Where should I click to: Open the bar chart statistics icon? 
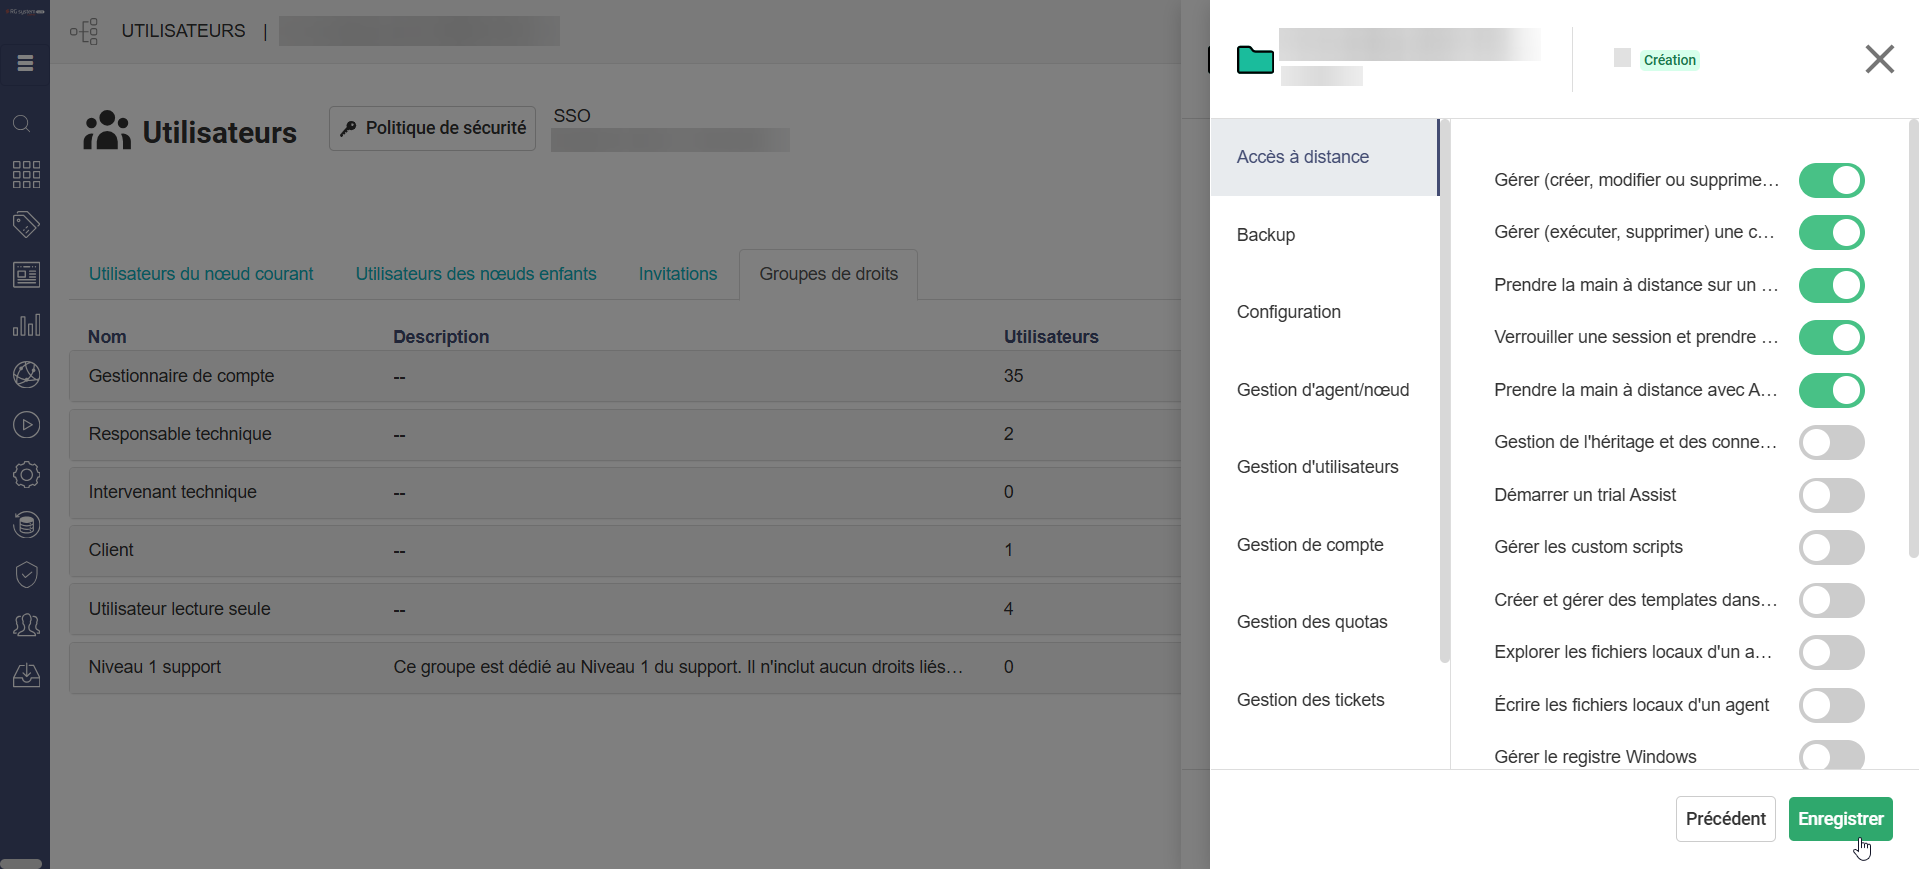[26, 325]
